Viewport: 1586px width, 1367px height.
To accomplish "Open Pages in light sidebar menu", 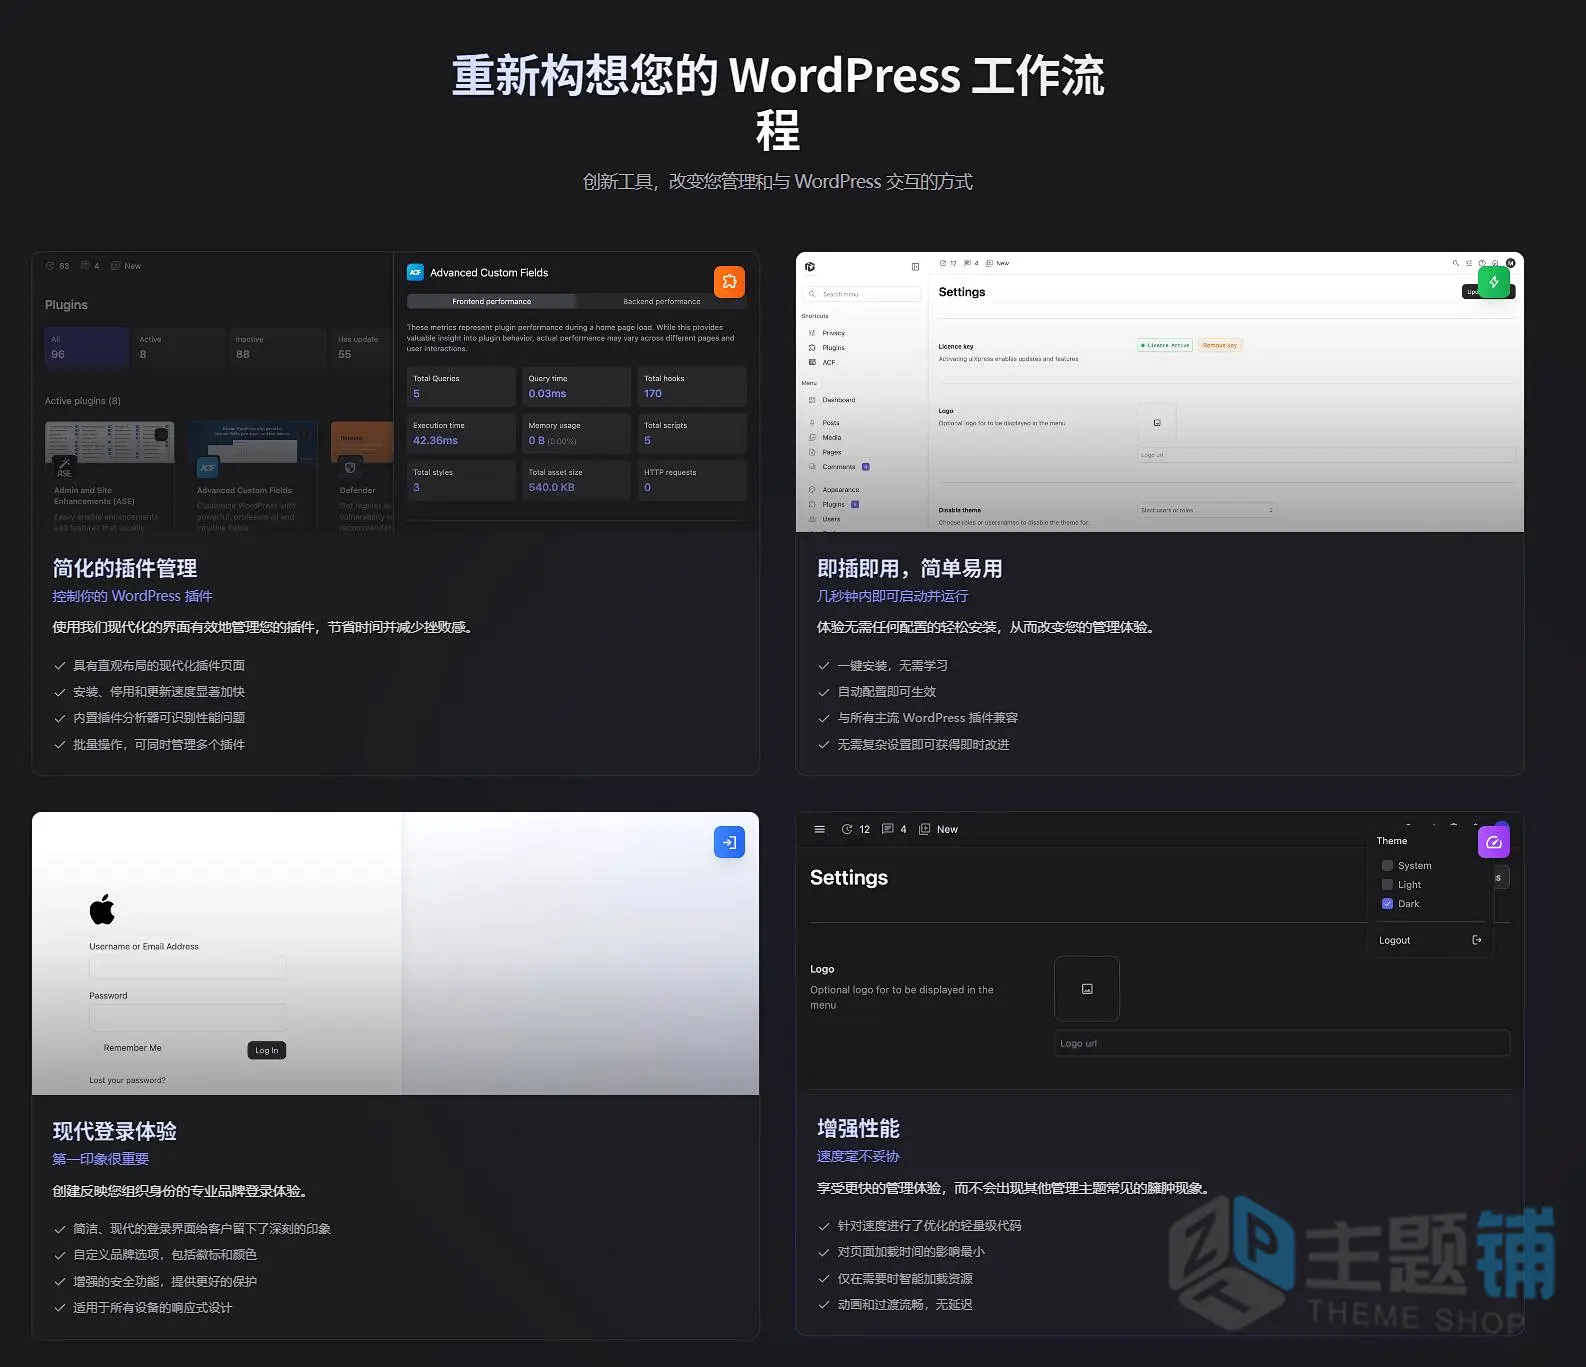I will click(x=831, y=452).
